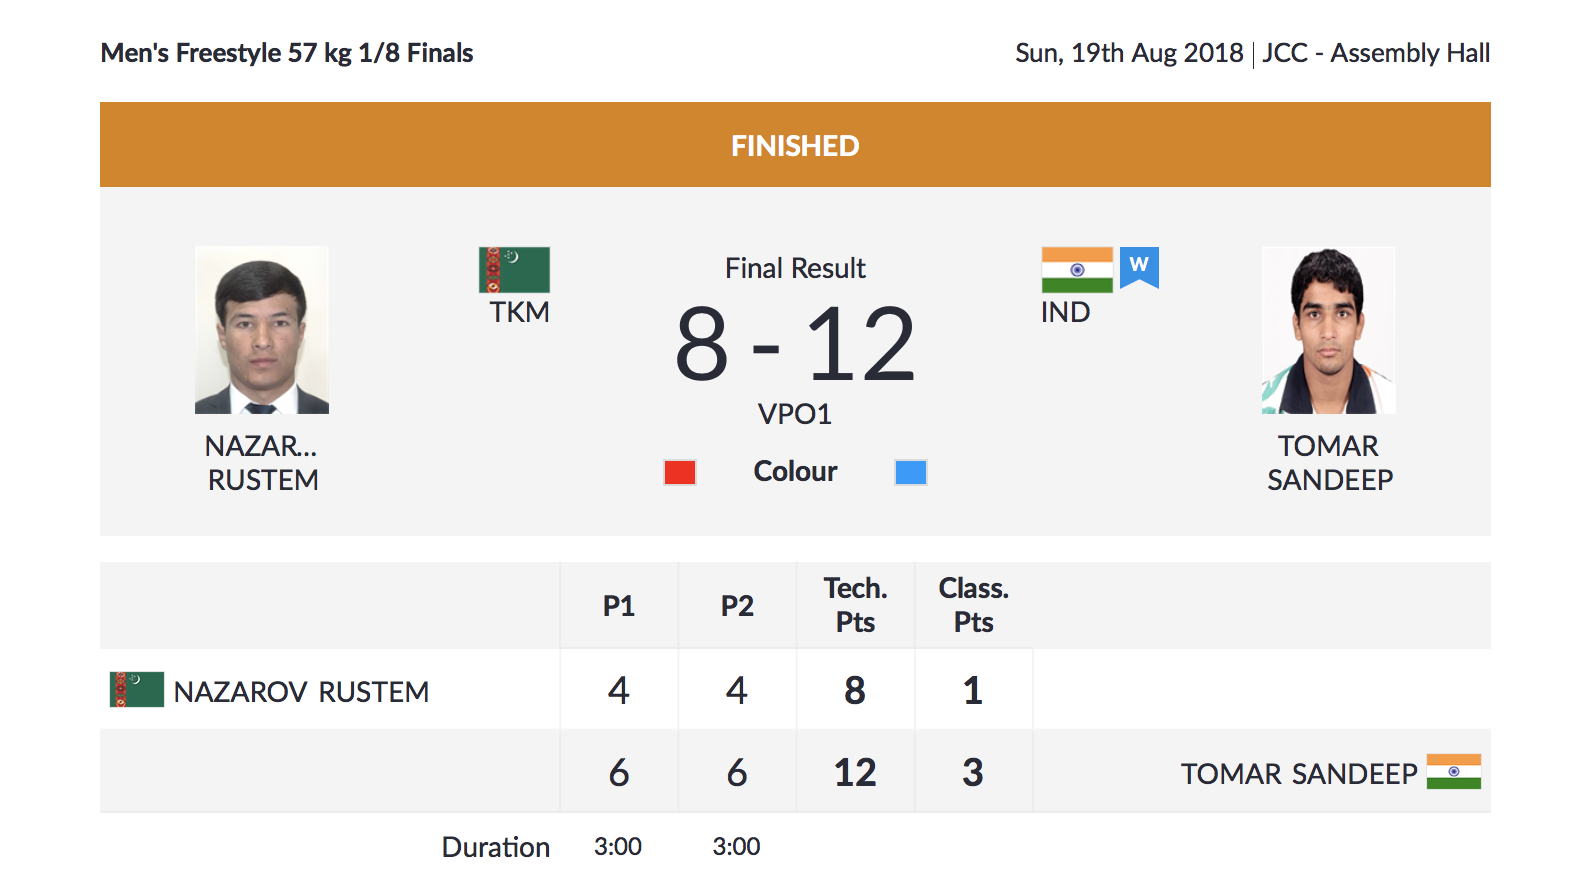Click the P2 column header

click(737, 606)
